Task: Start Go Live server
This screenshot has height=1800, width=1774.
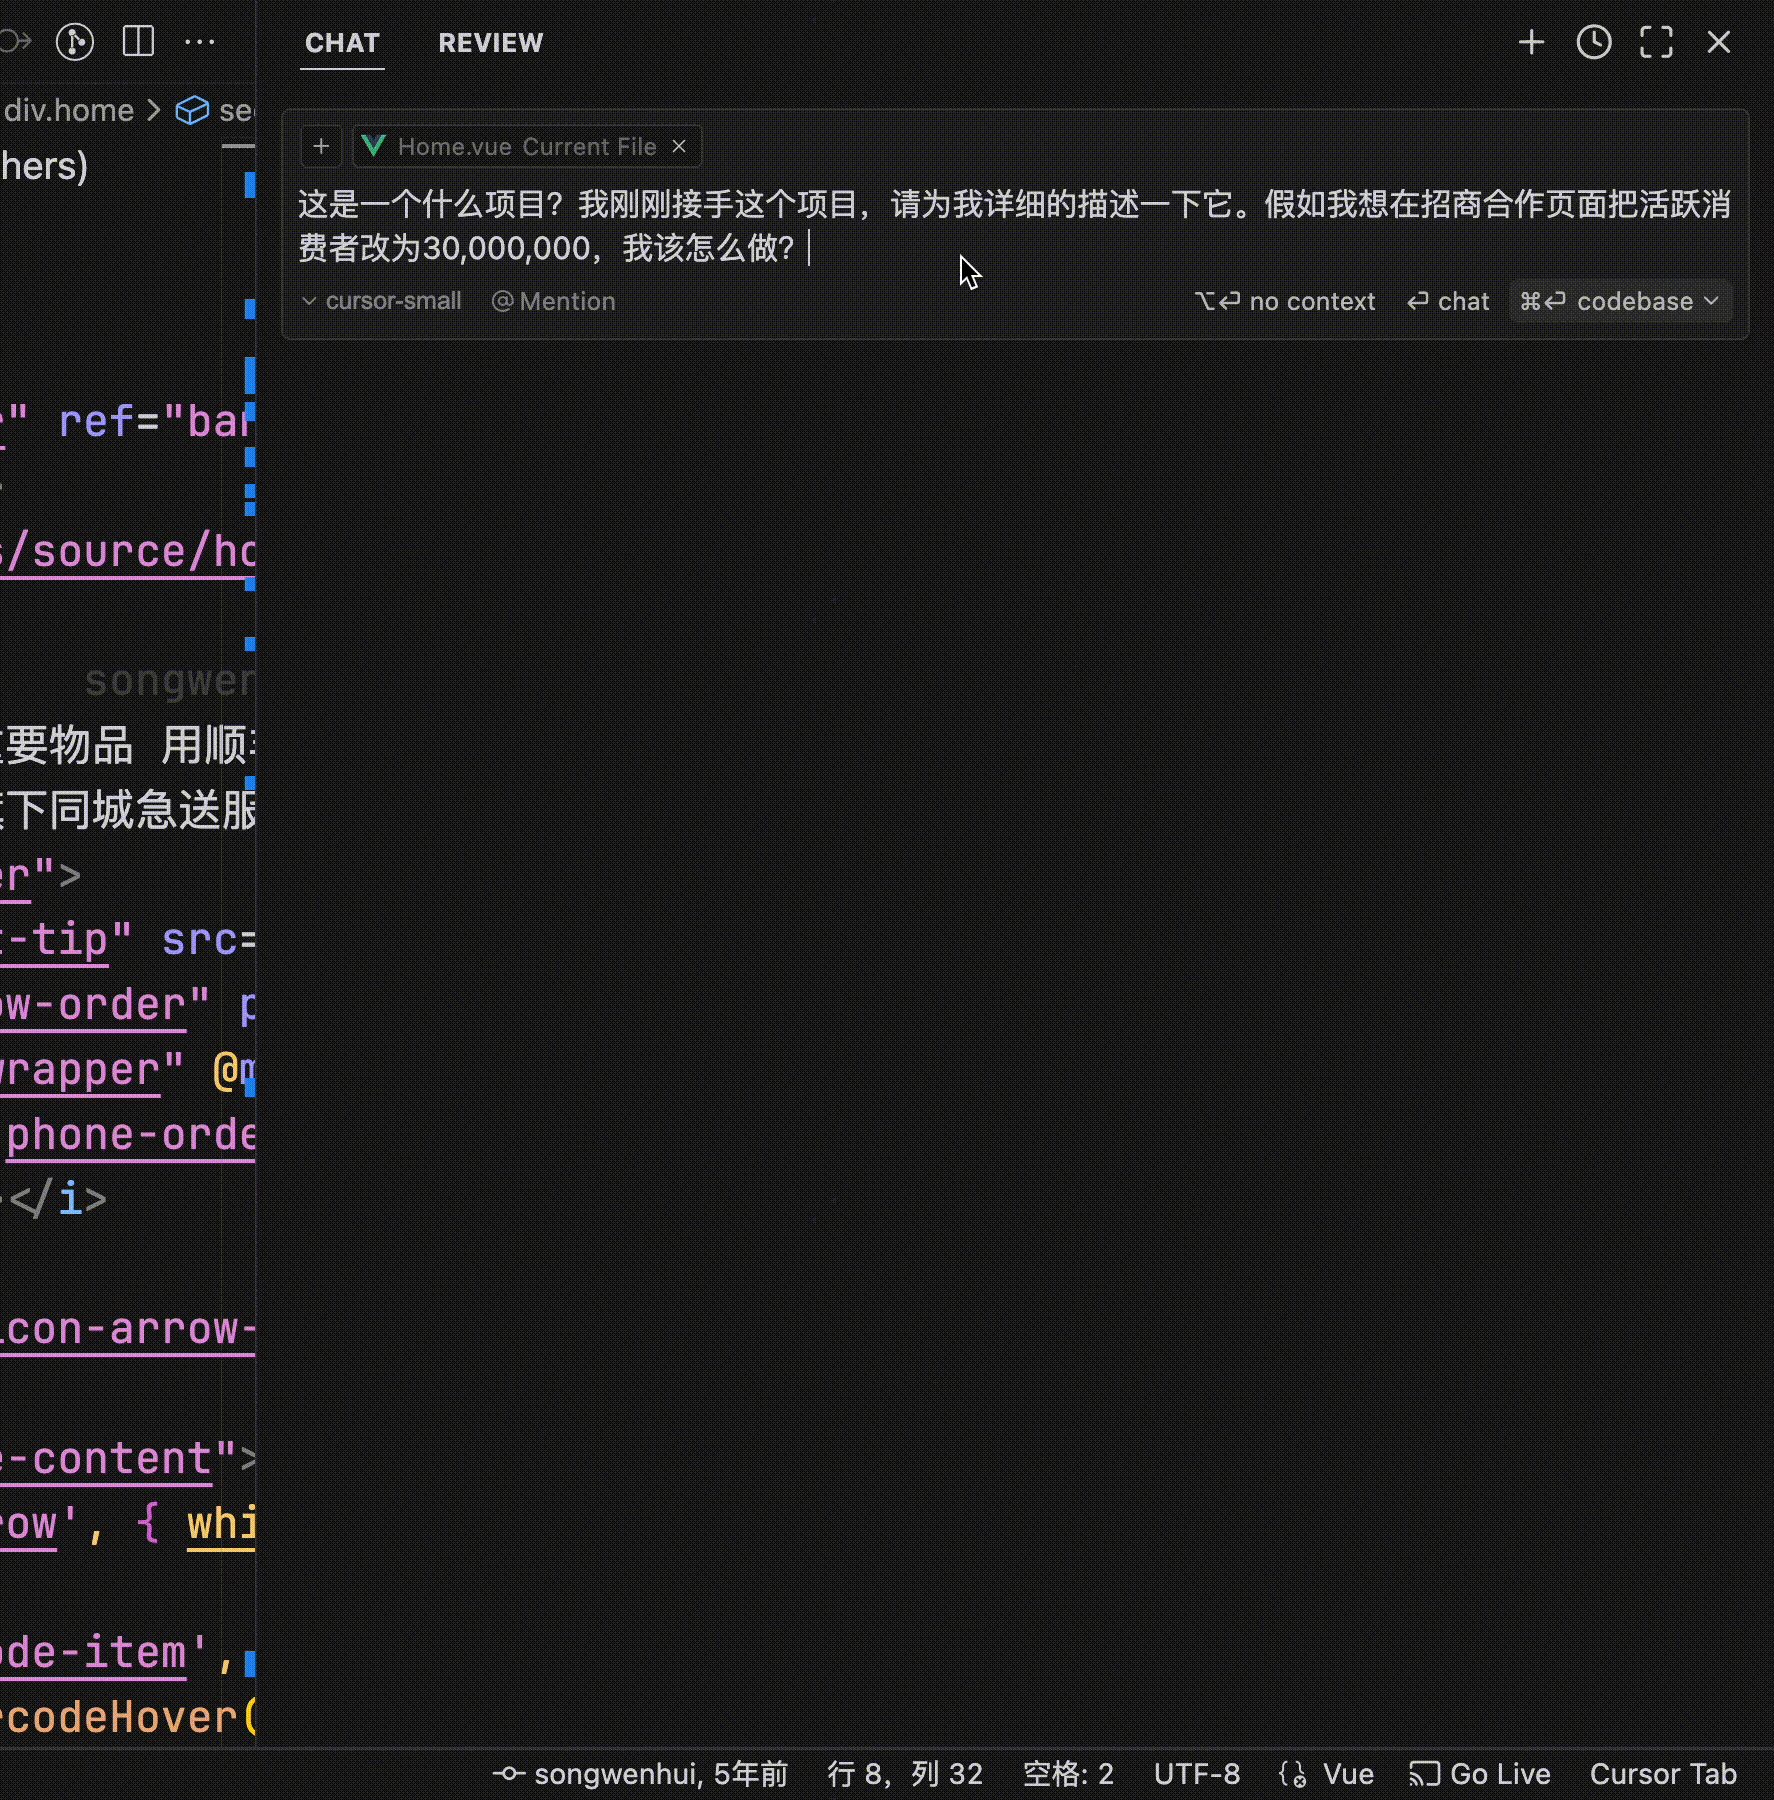Action: click(x=1480, y=1774)
